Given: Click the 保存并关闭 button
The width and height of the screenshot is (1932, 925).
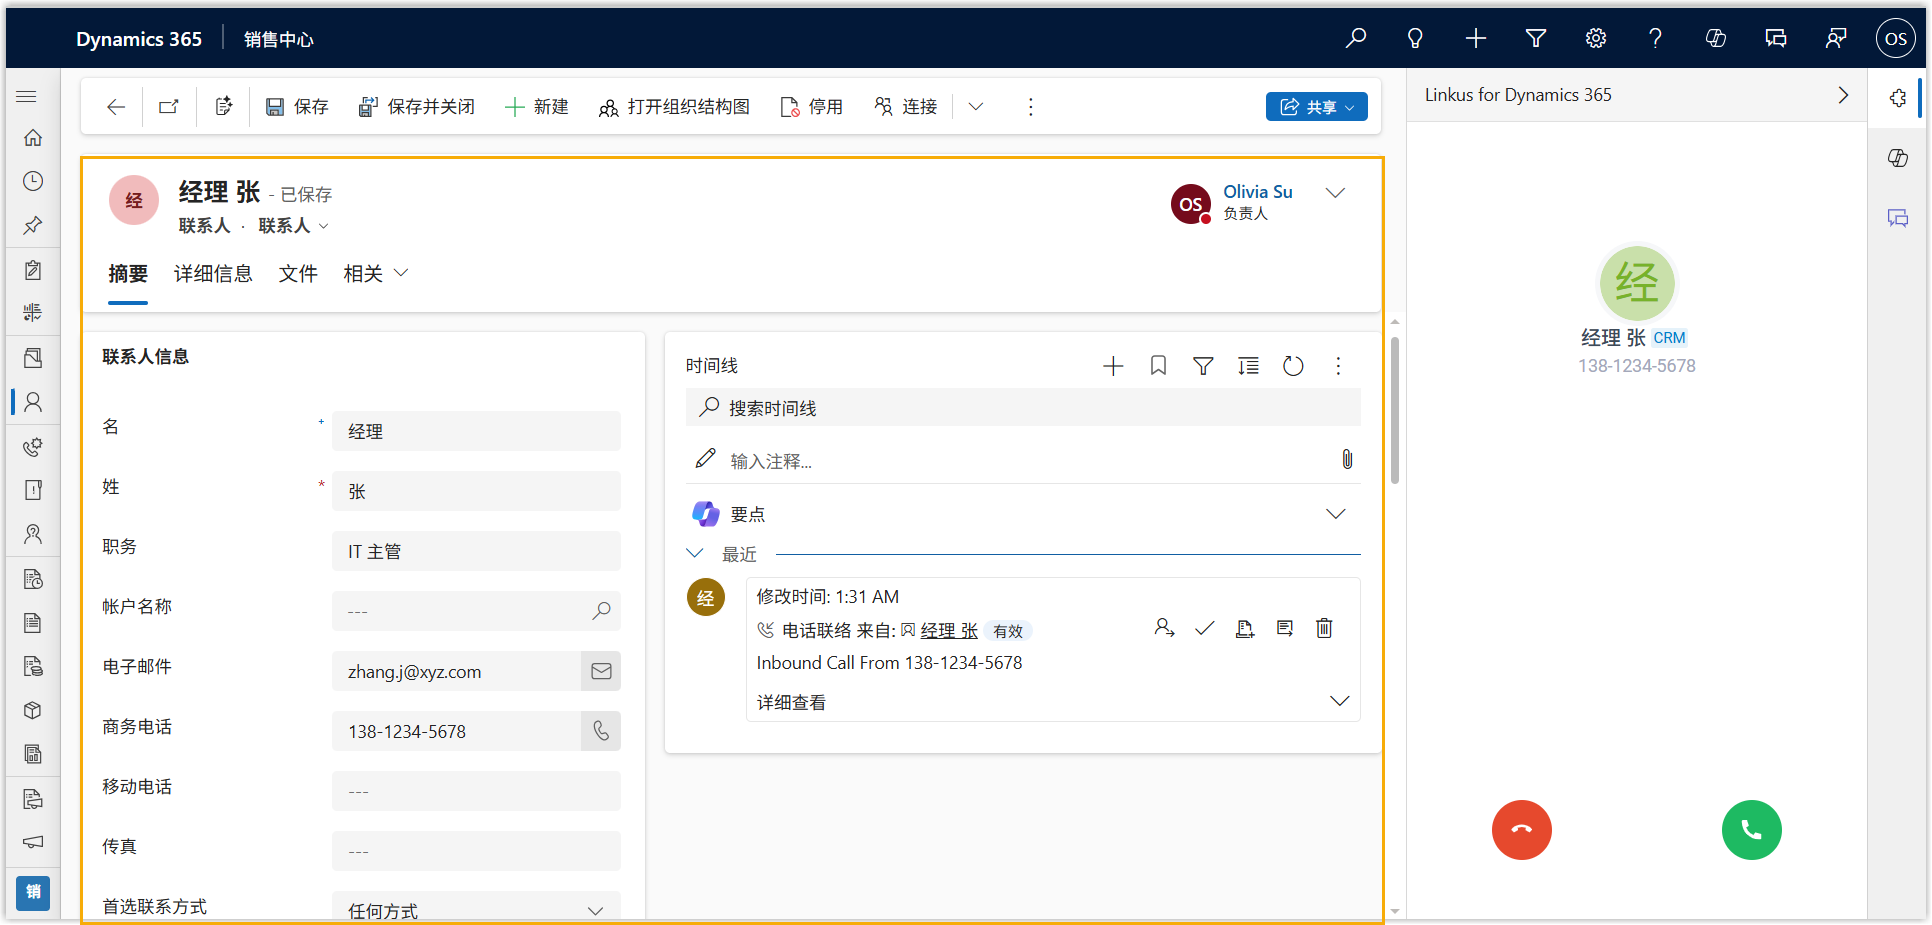Looking at the screenshot, I should coord(417,107).
